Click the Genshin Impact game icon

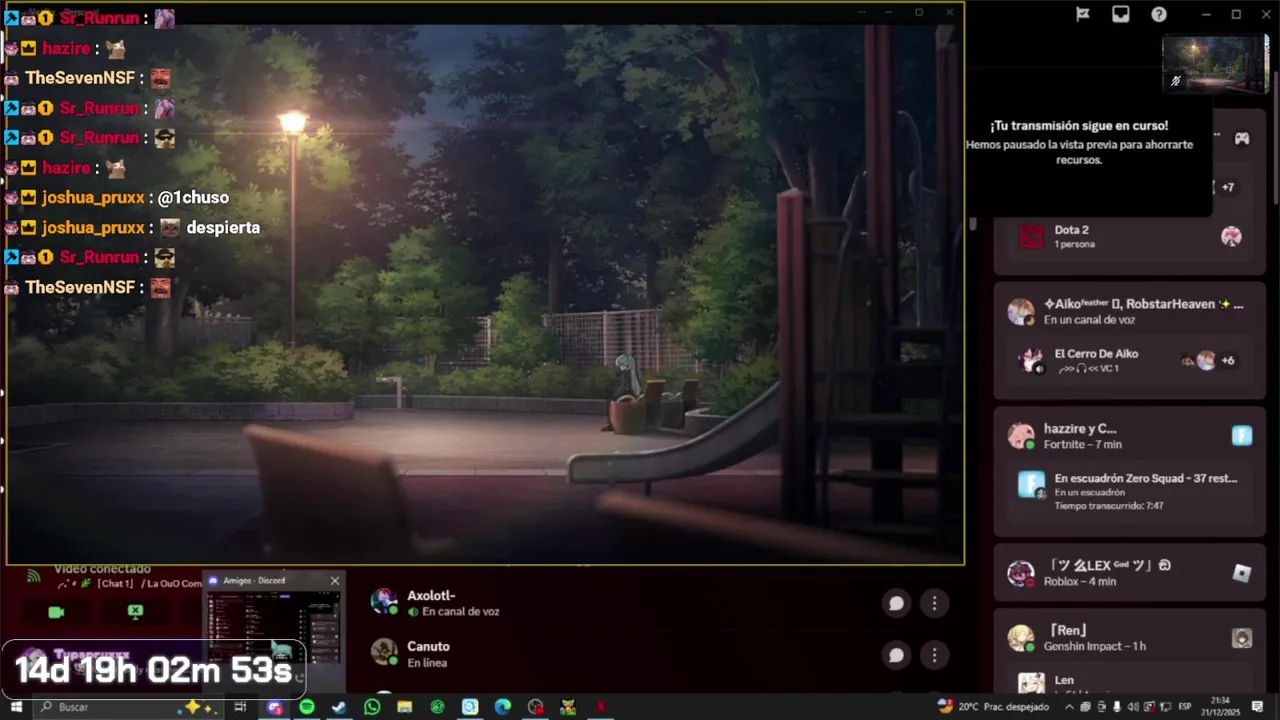point(1242,638)
